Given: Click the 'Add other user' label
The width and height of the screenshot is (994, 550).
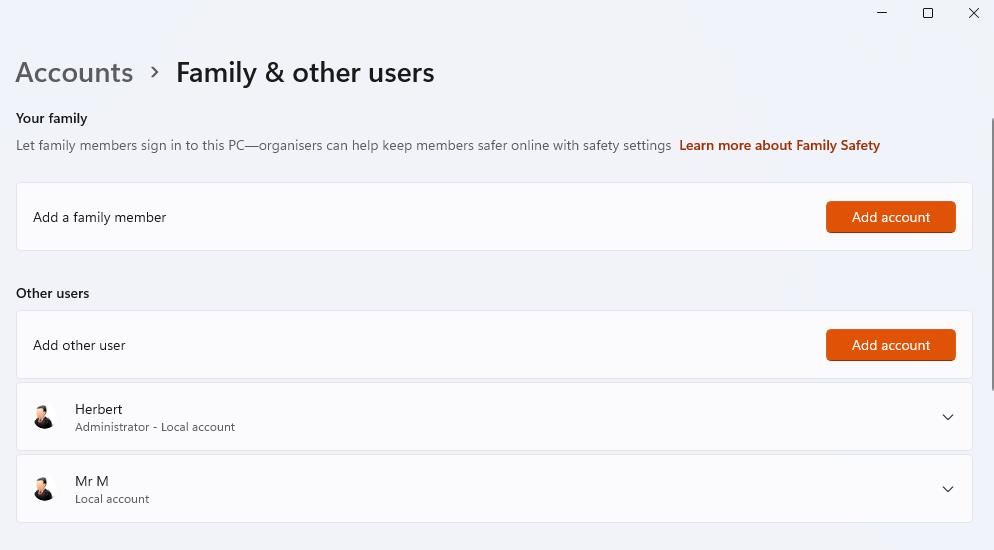Looking at the screenshot, I should pyautogui.click(x=79, y=345).
